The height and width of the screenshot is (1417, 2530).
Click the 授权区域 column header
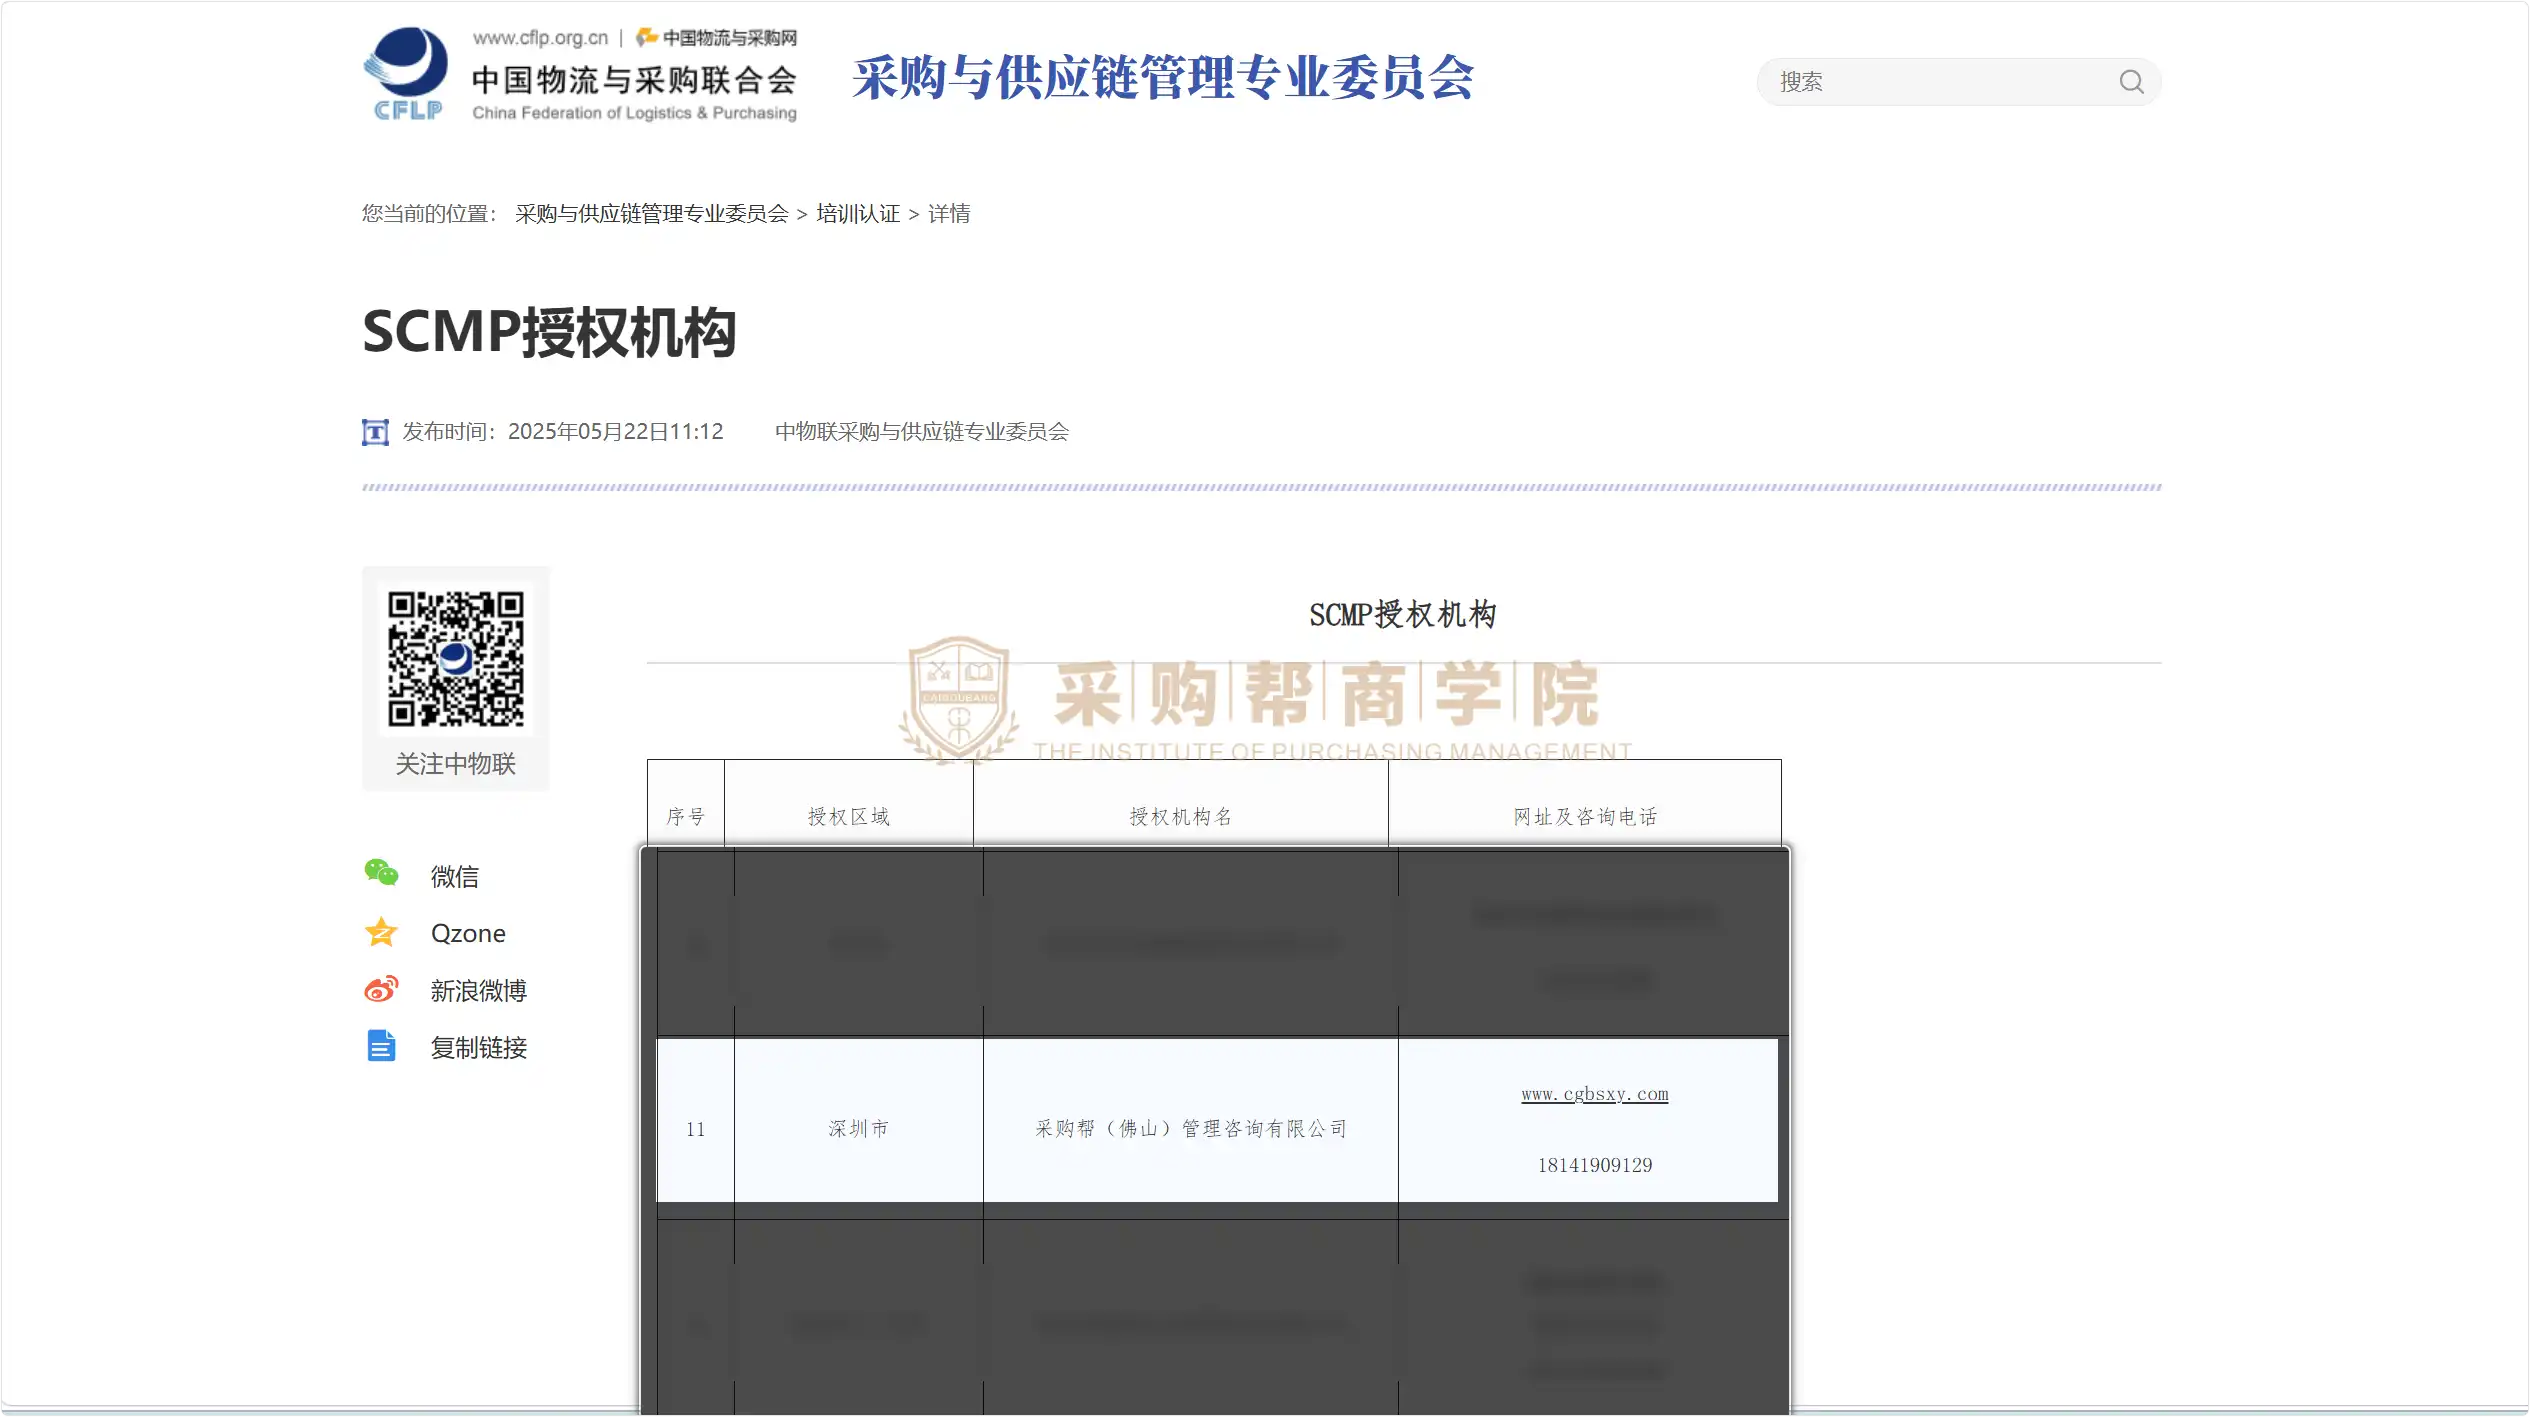tap(849, 817)
